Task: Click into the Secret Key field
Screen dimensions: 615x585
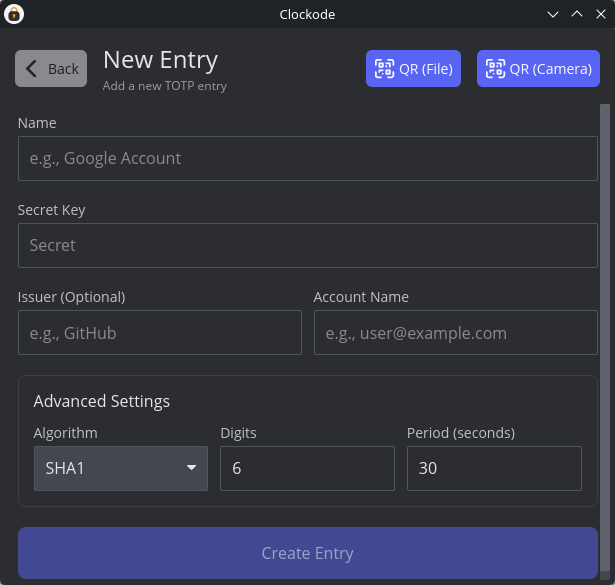Action: (308, 245)
